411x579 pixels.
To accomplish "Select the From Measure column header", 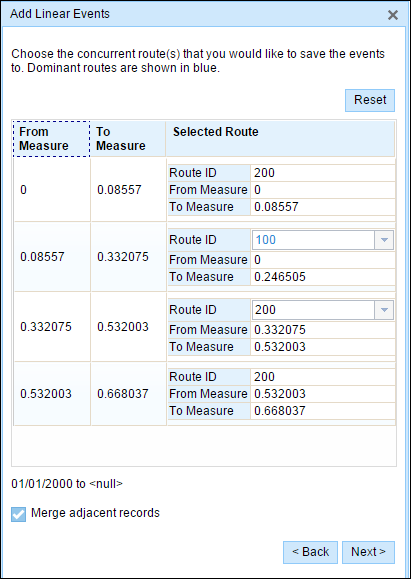I will (52, 139).
